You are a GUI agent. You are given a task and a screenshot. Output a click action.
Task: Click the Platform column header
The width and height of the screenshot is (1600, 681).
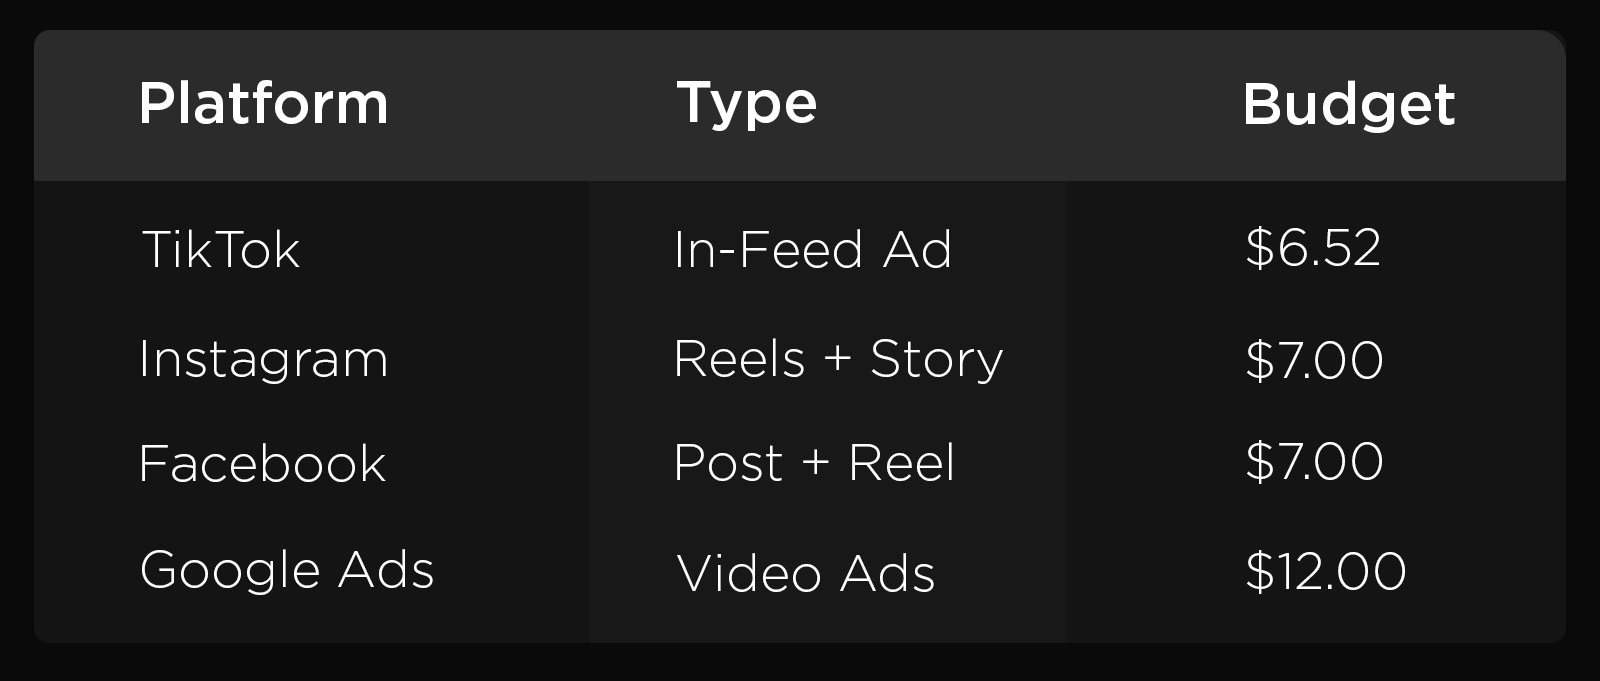coord(263,104)
